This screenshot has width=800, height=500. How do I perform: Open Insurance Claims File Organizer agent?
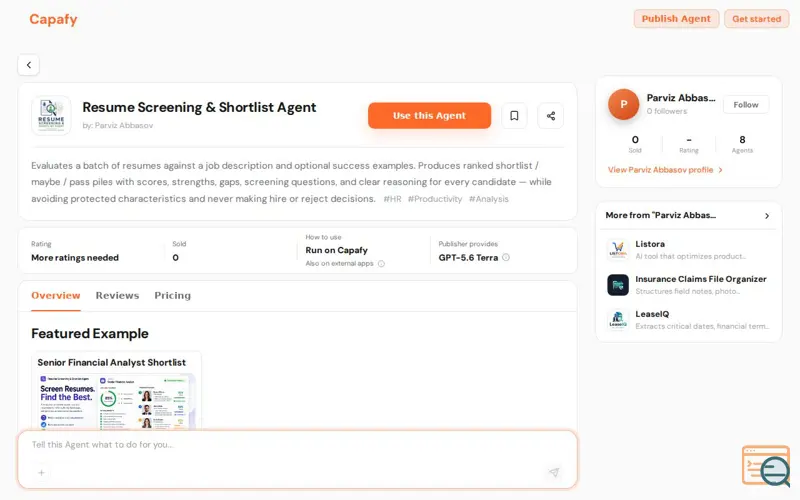tap(689, 285)
